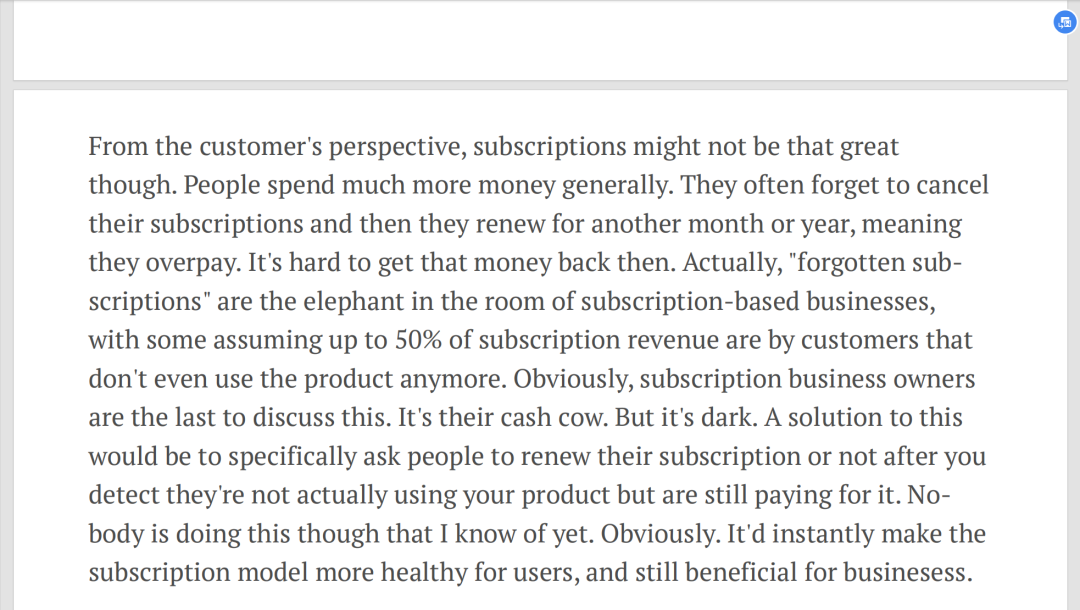Viewport: 1080px width, 610px height.
Task: Click the empty white card above the text
Action: pos(540,40)
